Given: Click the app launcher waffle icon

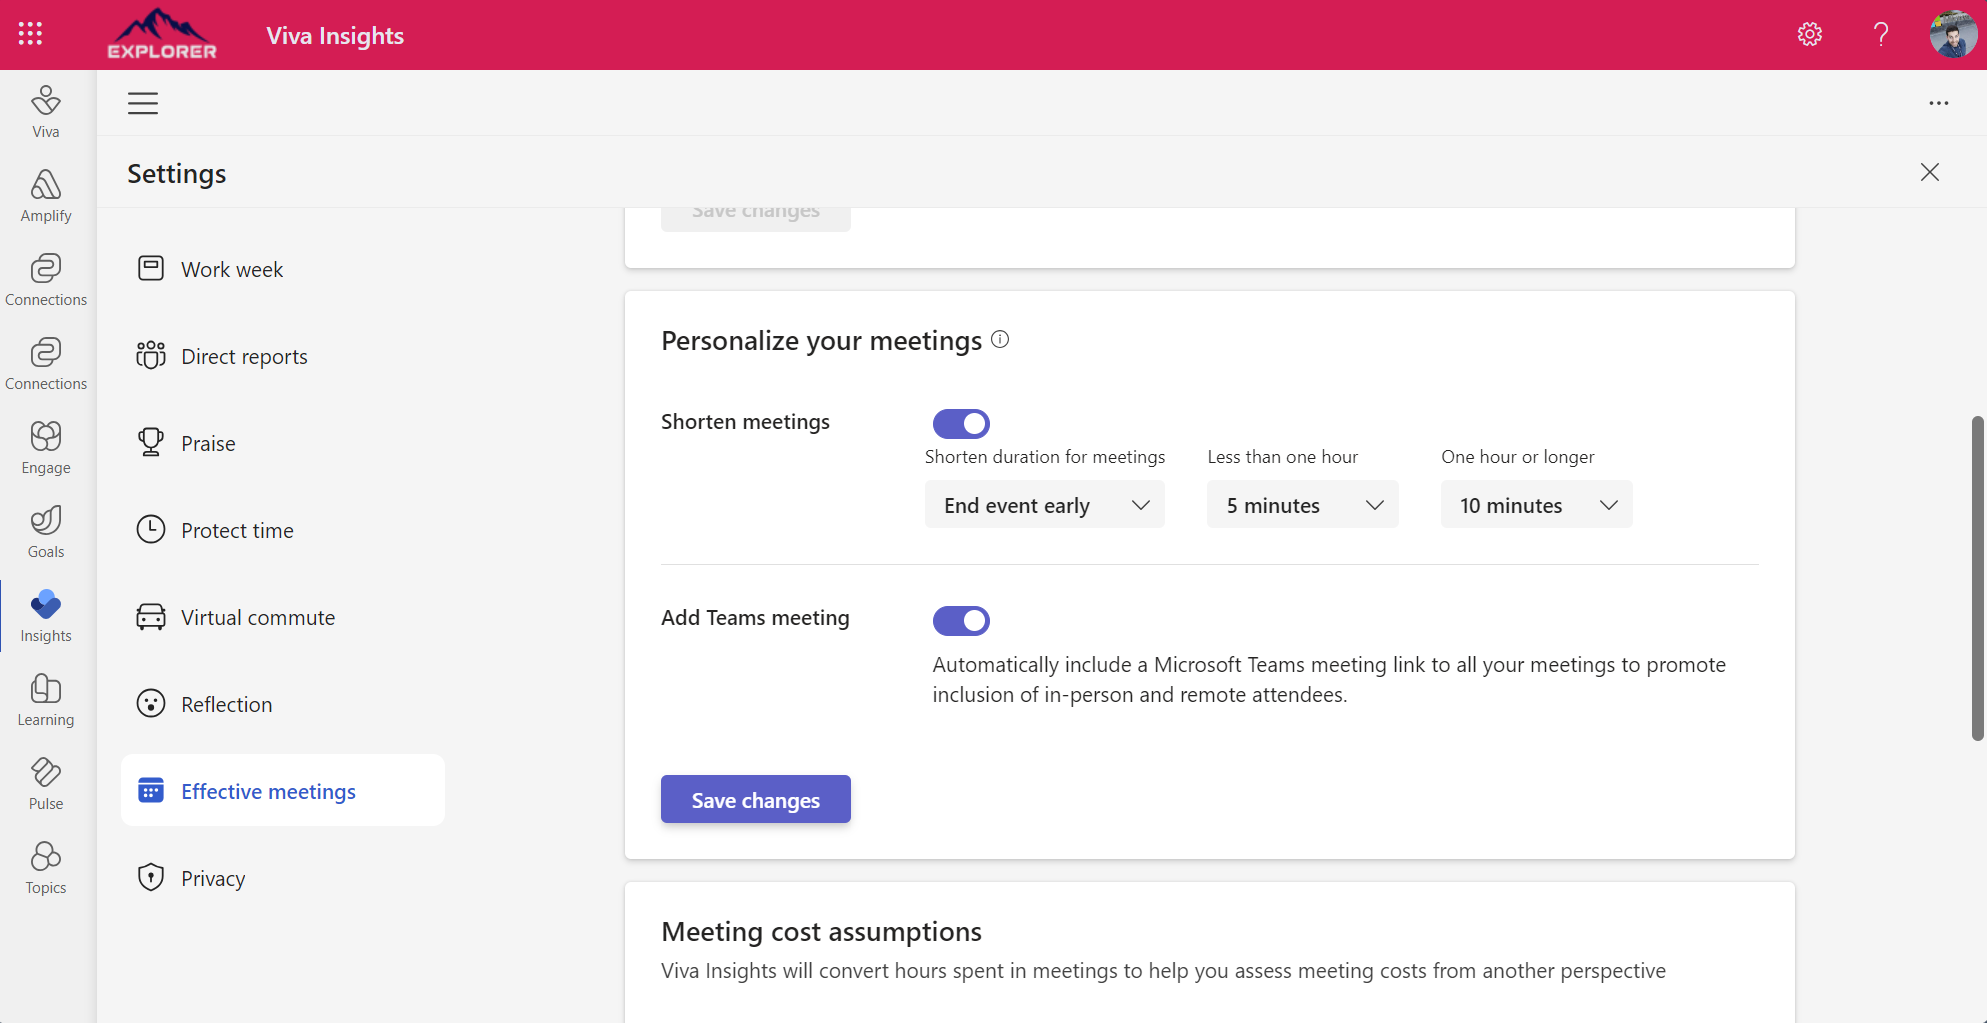Looking at the screenshot, I should coord(29,33).
